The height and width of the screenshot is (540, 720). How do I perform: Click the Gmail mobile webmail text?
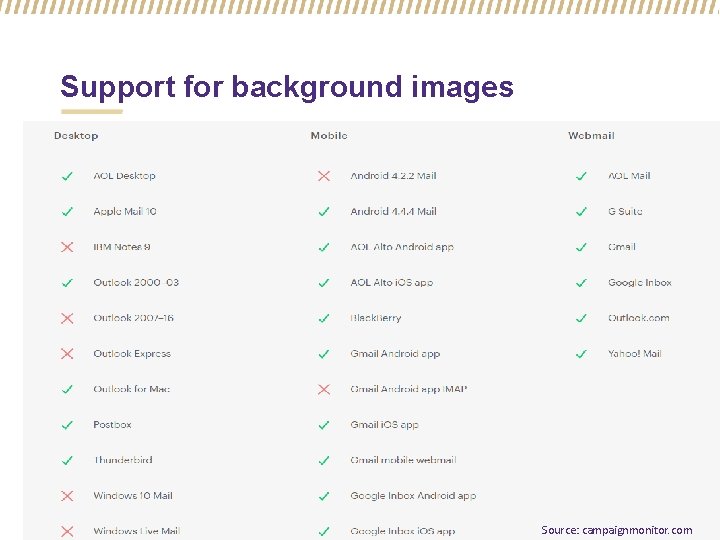pos(404,460)
